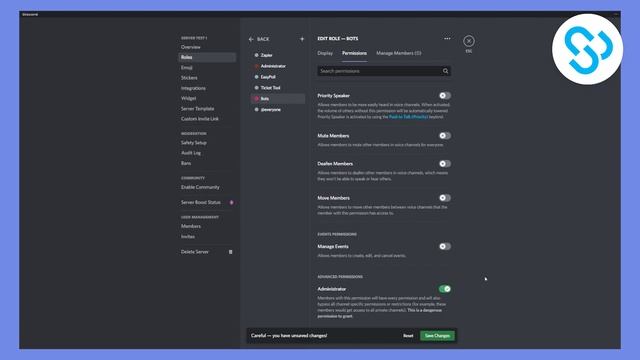This screenshot has height=360, width=640.
Task: Close settings with the ESC circle button
Action: 469,41
